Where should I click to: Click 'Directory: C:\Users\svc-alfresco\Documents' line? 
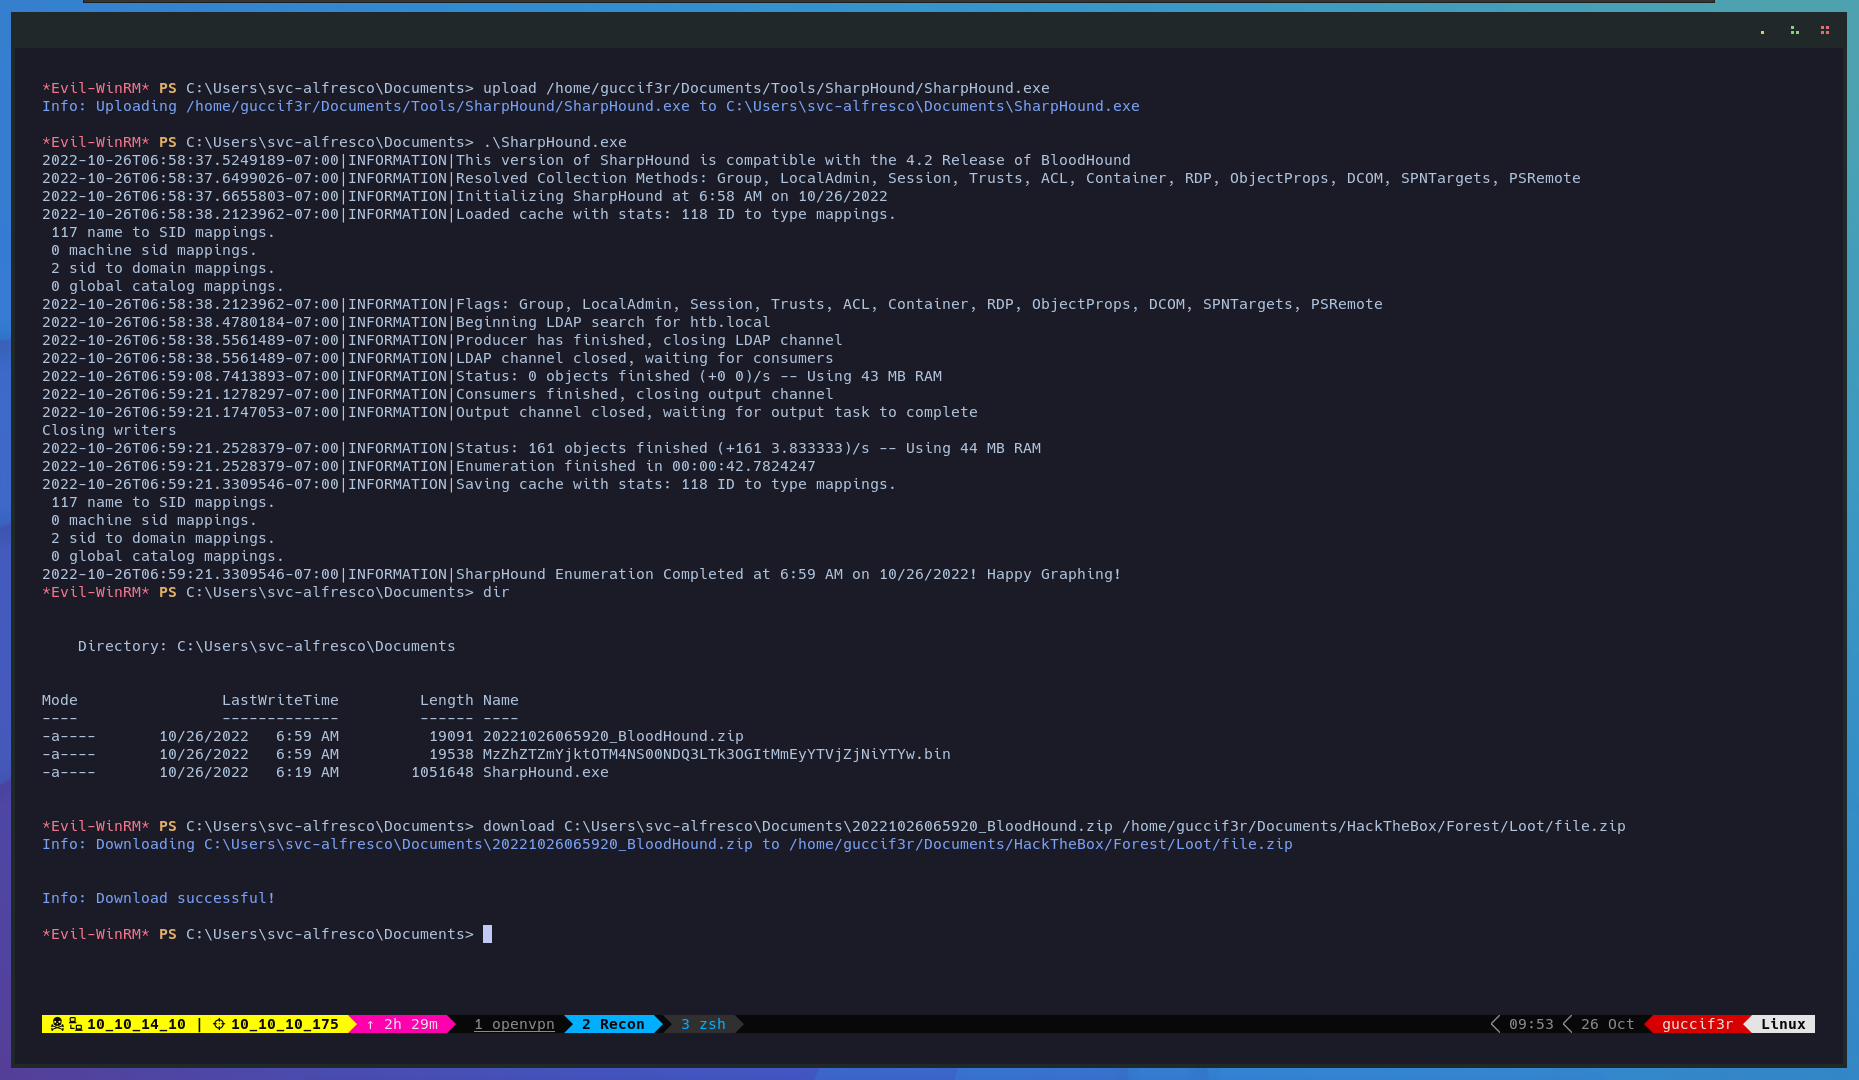(267, 646)
